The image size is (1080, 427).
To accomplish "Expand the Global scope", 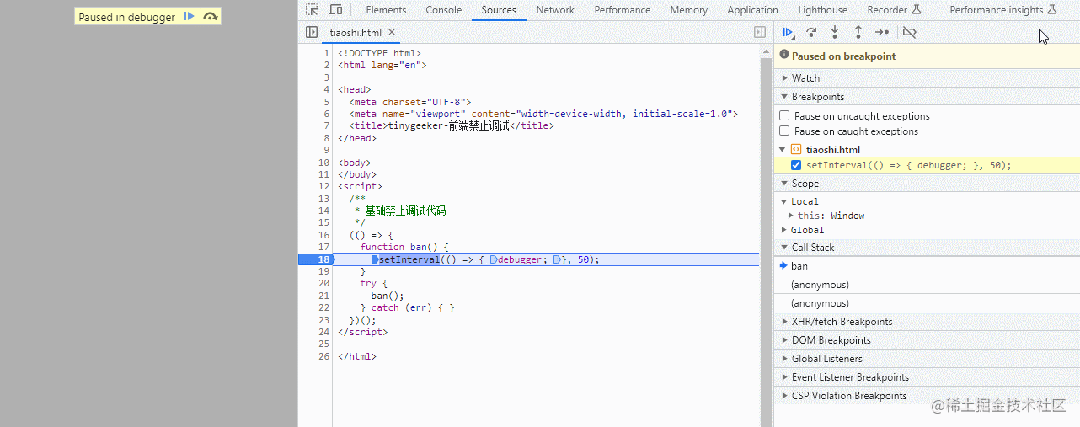I will [x=784, y=229].
